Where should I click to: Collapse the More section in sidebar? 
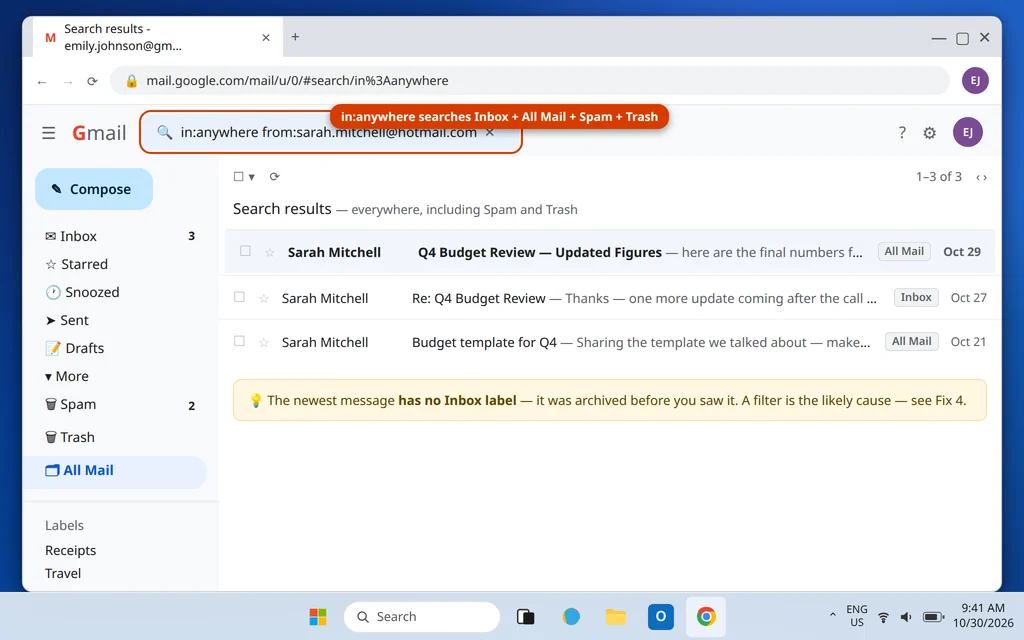67,376
